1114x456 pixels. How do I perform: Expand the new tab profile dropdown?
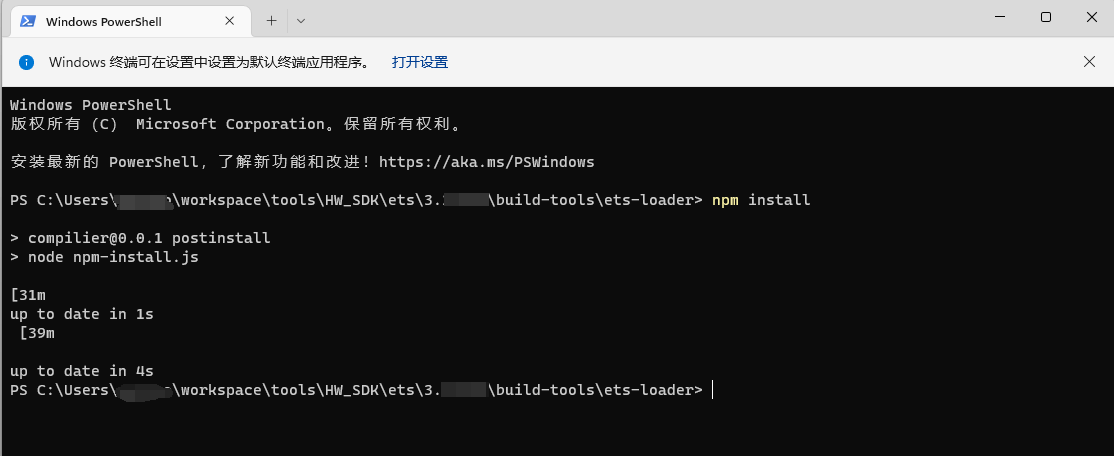(301, 20)
